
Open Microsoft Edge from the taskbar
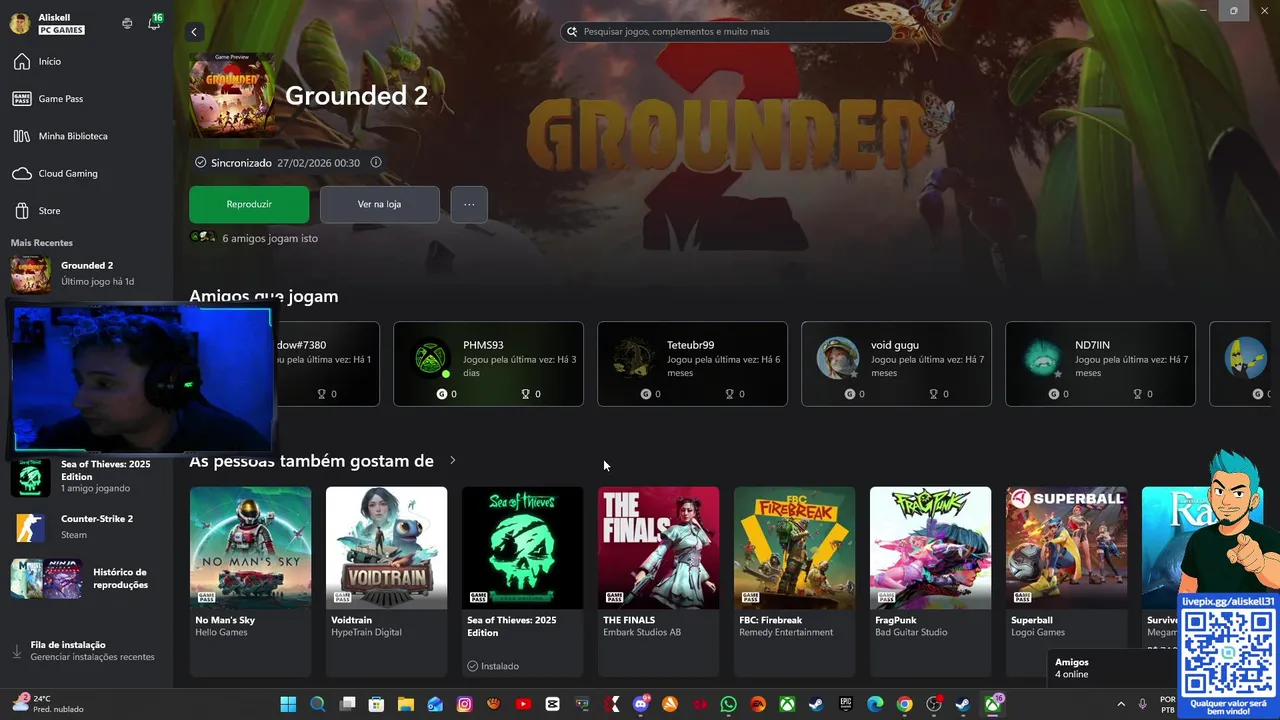[875, 704]
